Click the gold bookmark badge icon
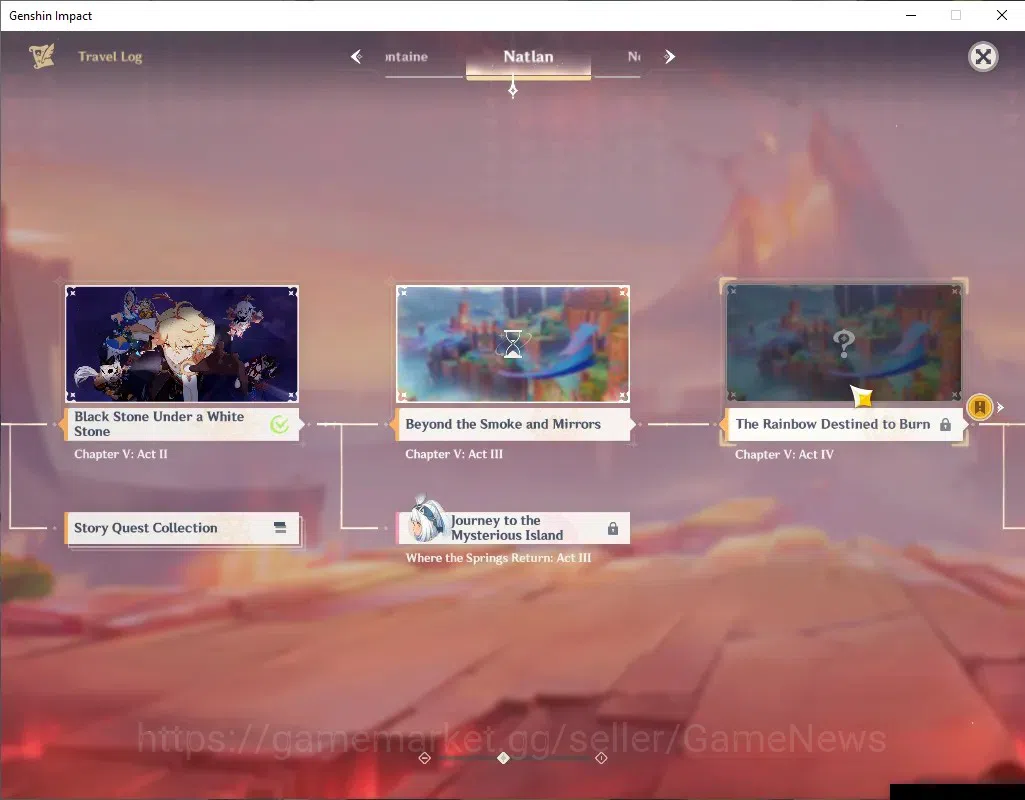This screenshot has width=1025, height=800. 979,407
